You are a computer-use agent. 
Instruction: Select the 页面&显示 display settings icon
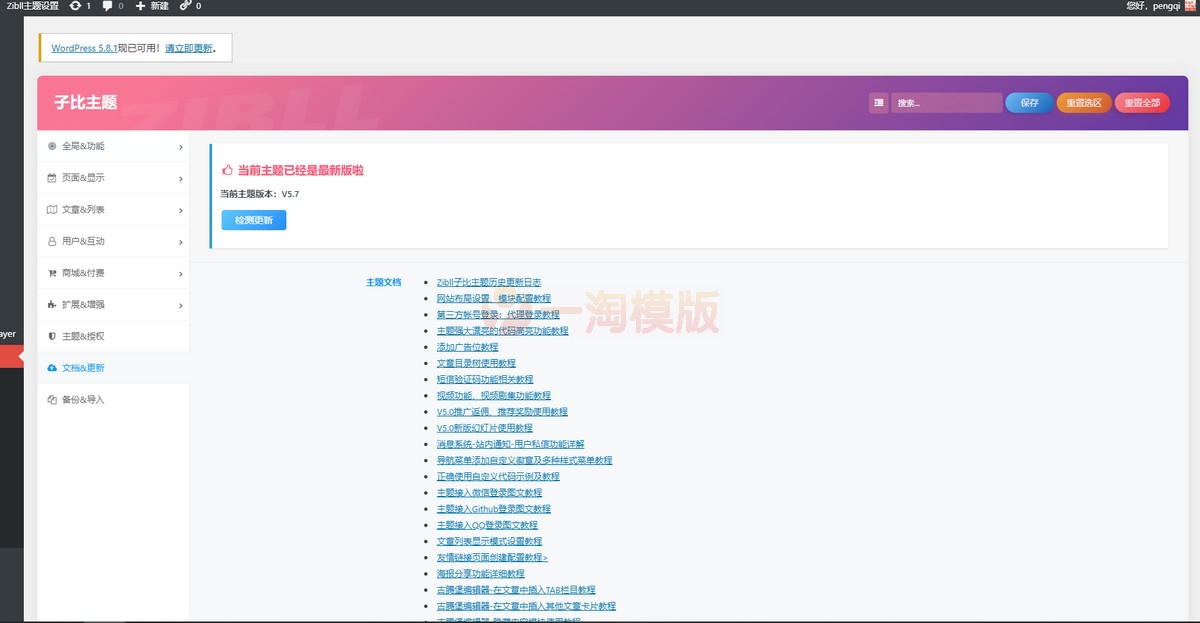click(x=51, y=178)
